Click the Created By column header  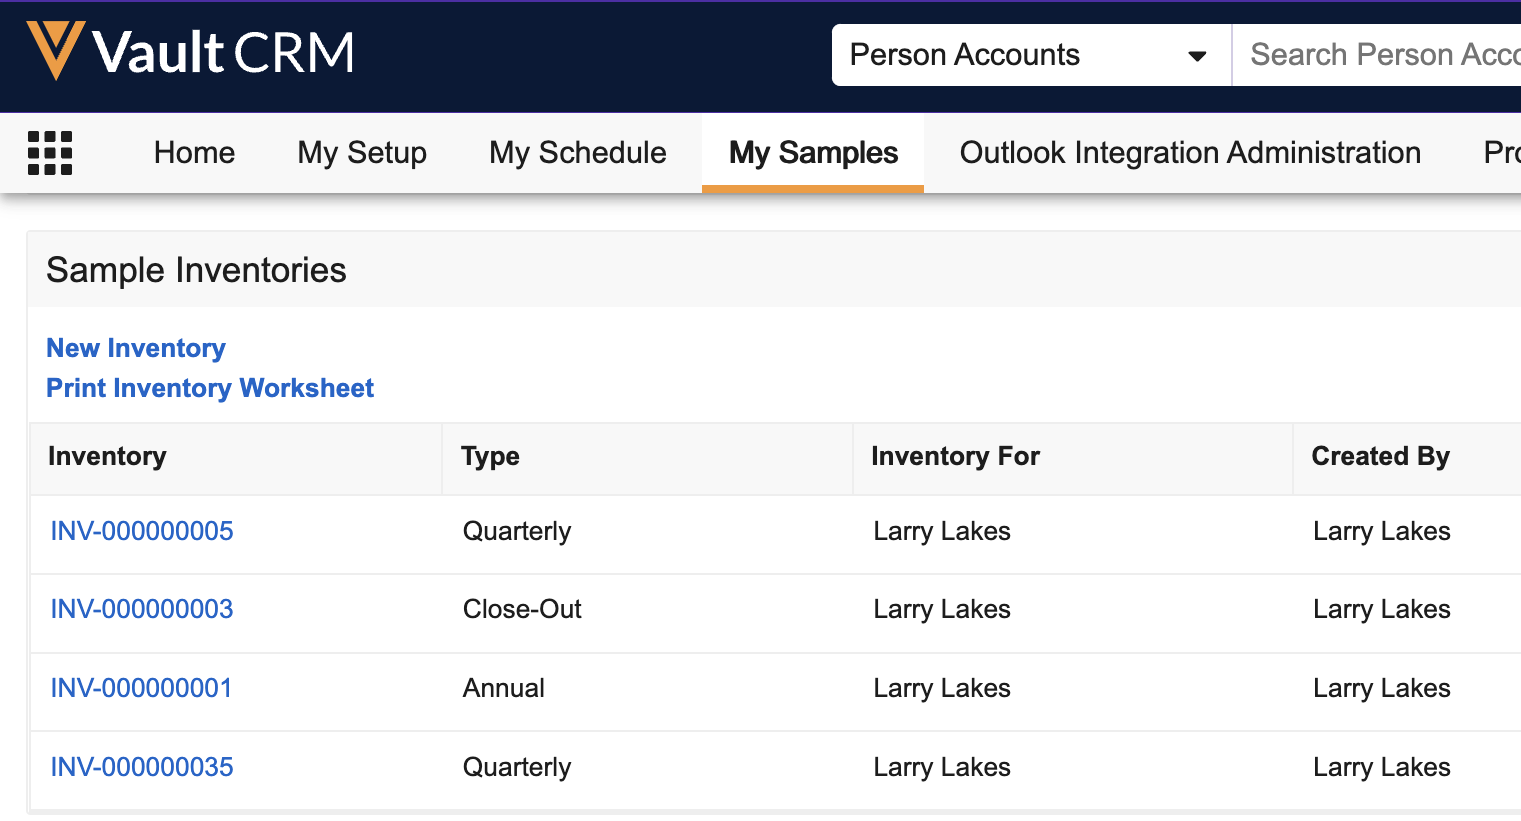(x=1380, y=456)
